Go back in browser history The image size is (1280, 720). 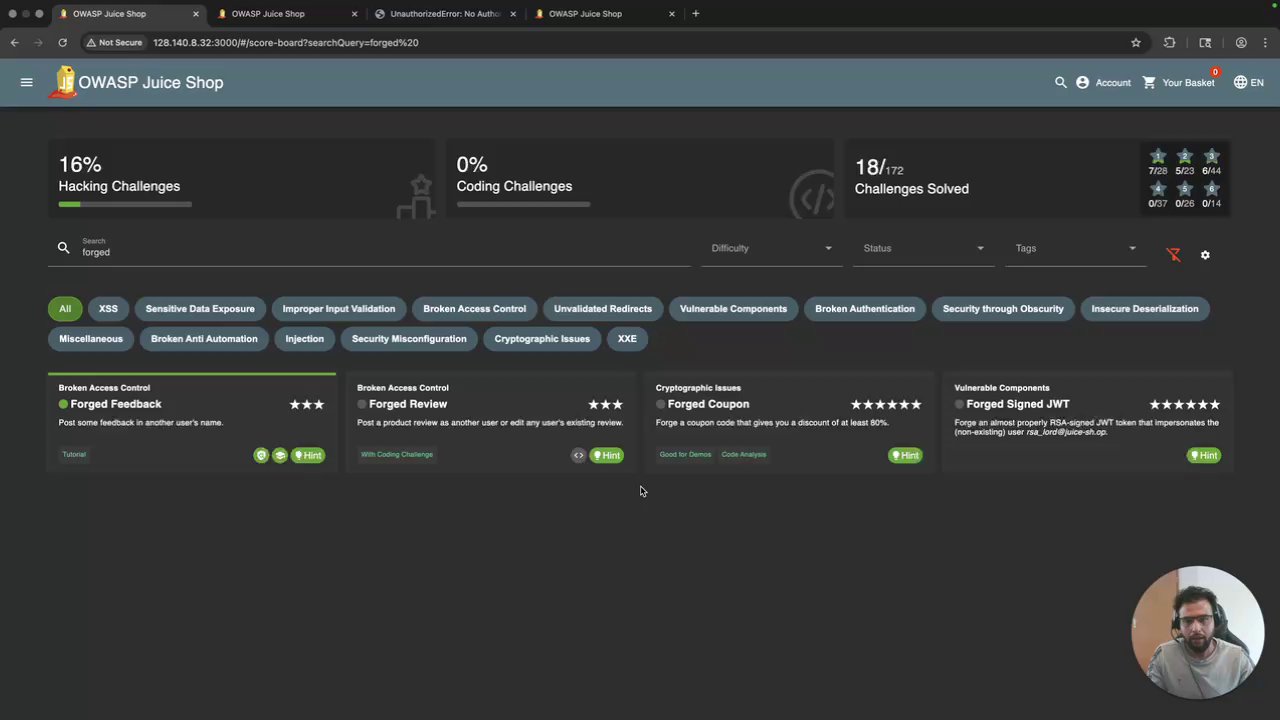[14, 43]
